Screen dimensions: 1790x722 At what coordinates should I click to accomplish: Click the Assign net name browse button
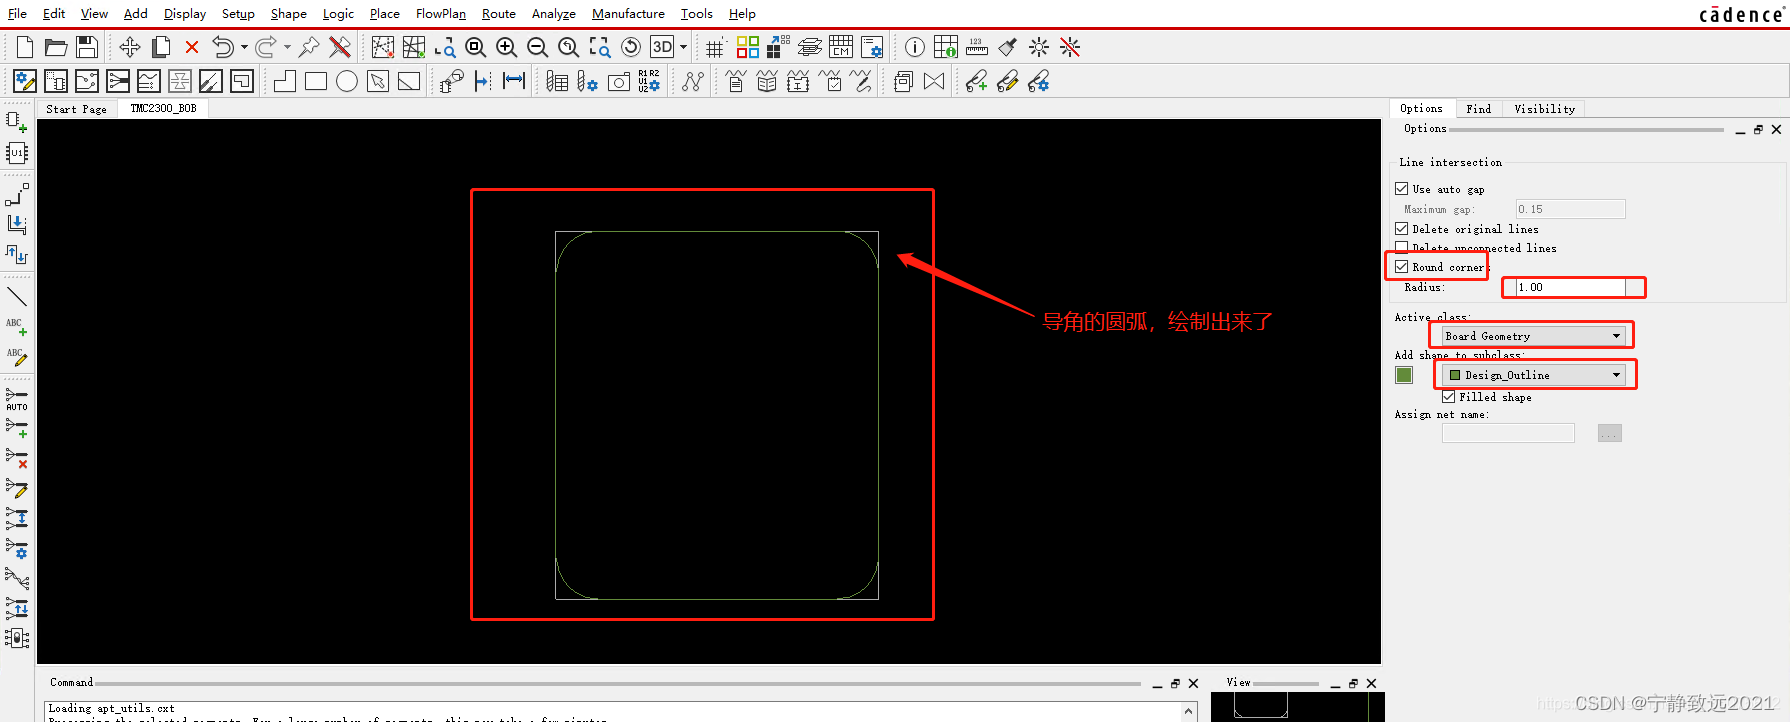(x=1609, y=433)
